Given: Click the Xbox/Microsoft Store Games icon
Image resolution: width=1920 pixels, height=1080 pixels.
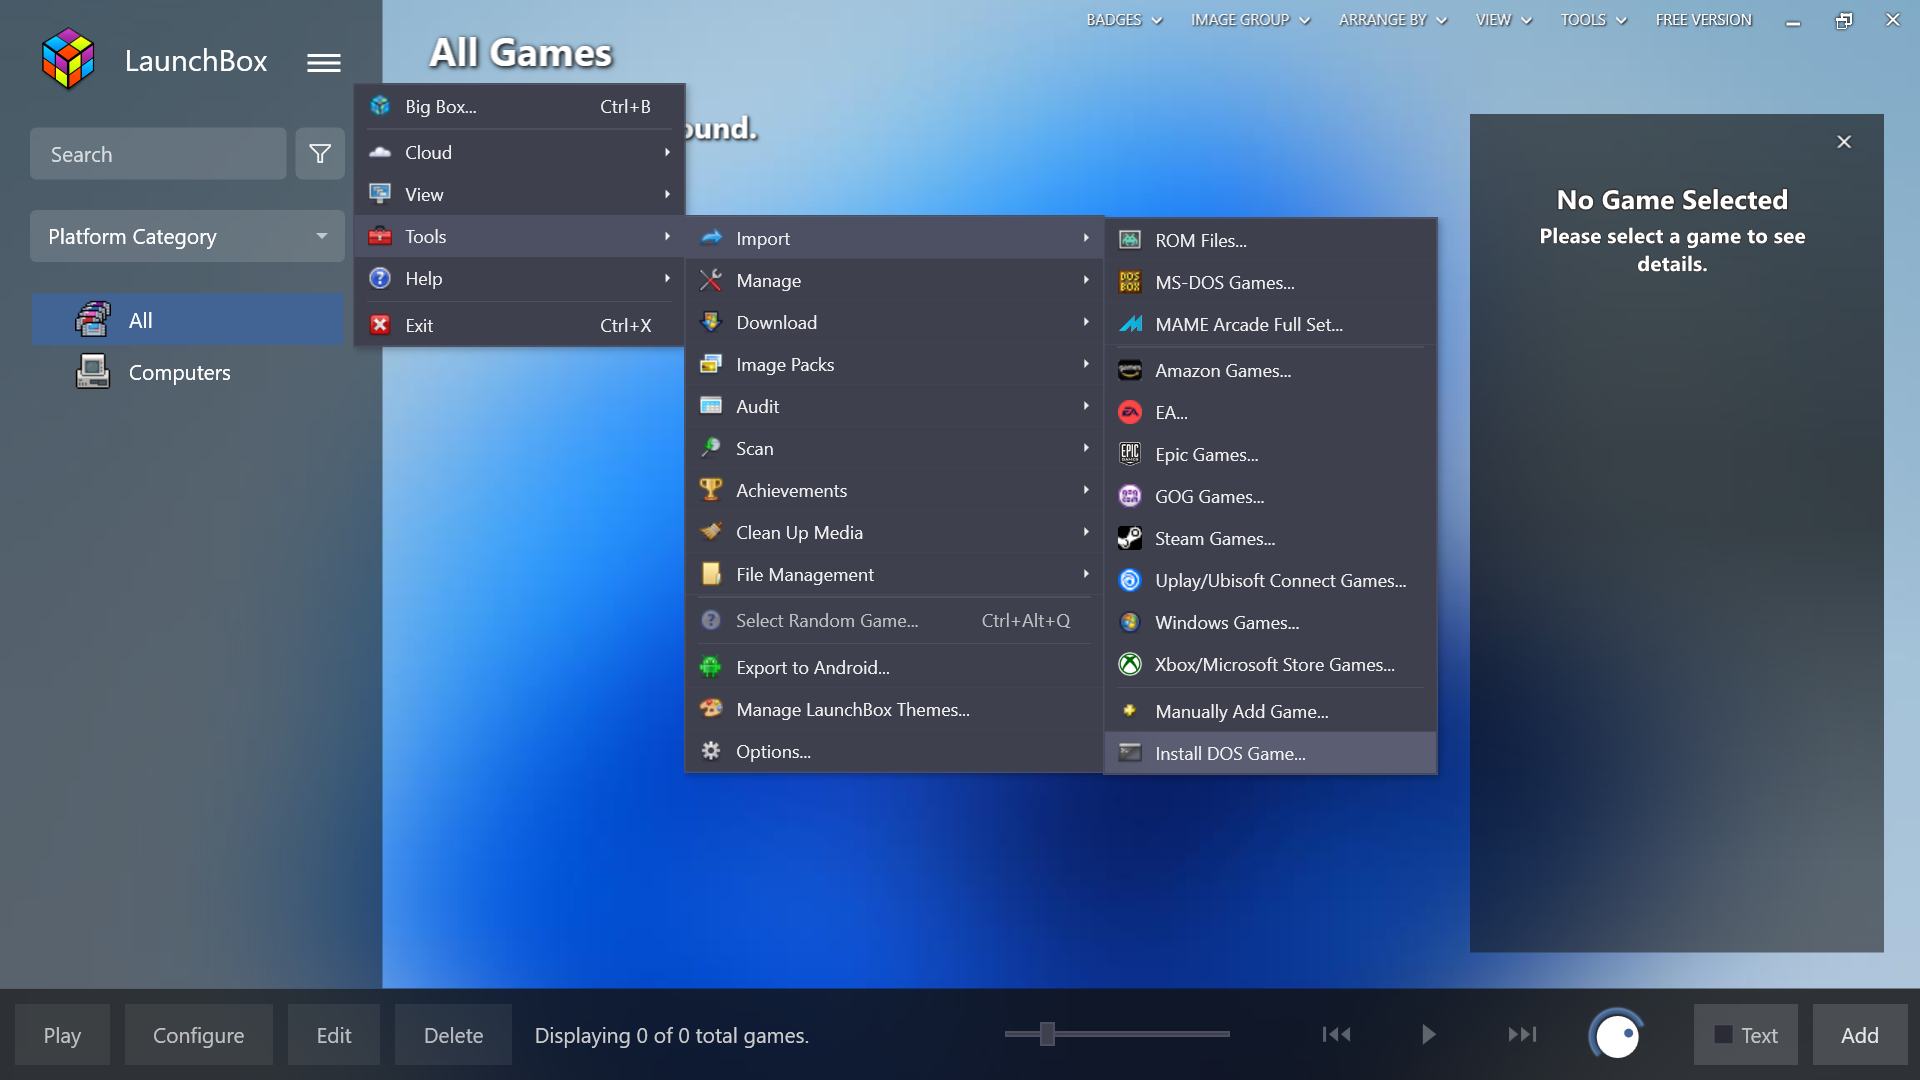Looking at the screenshot, I should [x=1129, y=665].
